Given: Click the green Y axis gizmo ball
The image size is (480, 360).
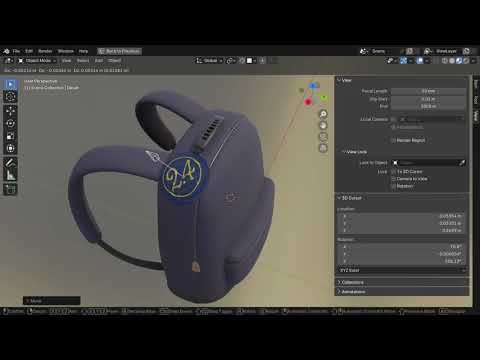Looking at the screenshot, I should click(324, 97).
